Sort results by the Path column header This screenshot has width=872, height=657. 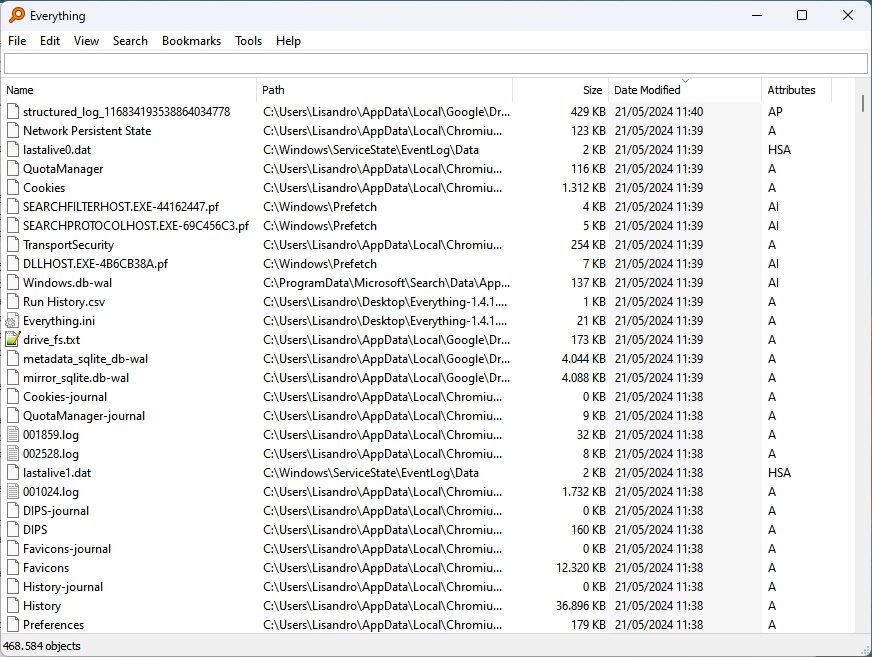click(385, 90)
